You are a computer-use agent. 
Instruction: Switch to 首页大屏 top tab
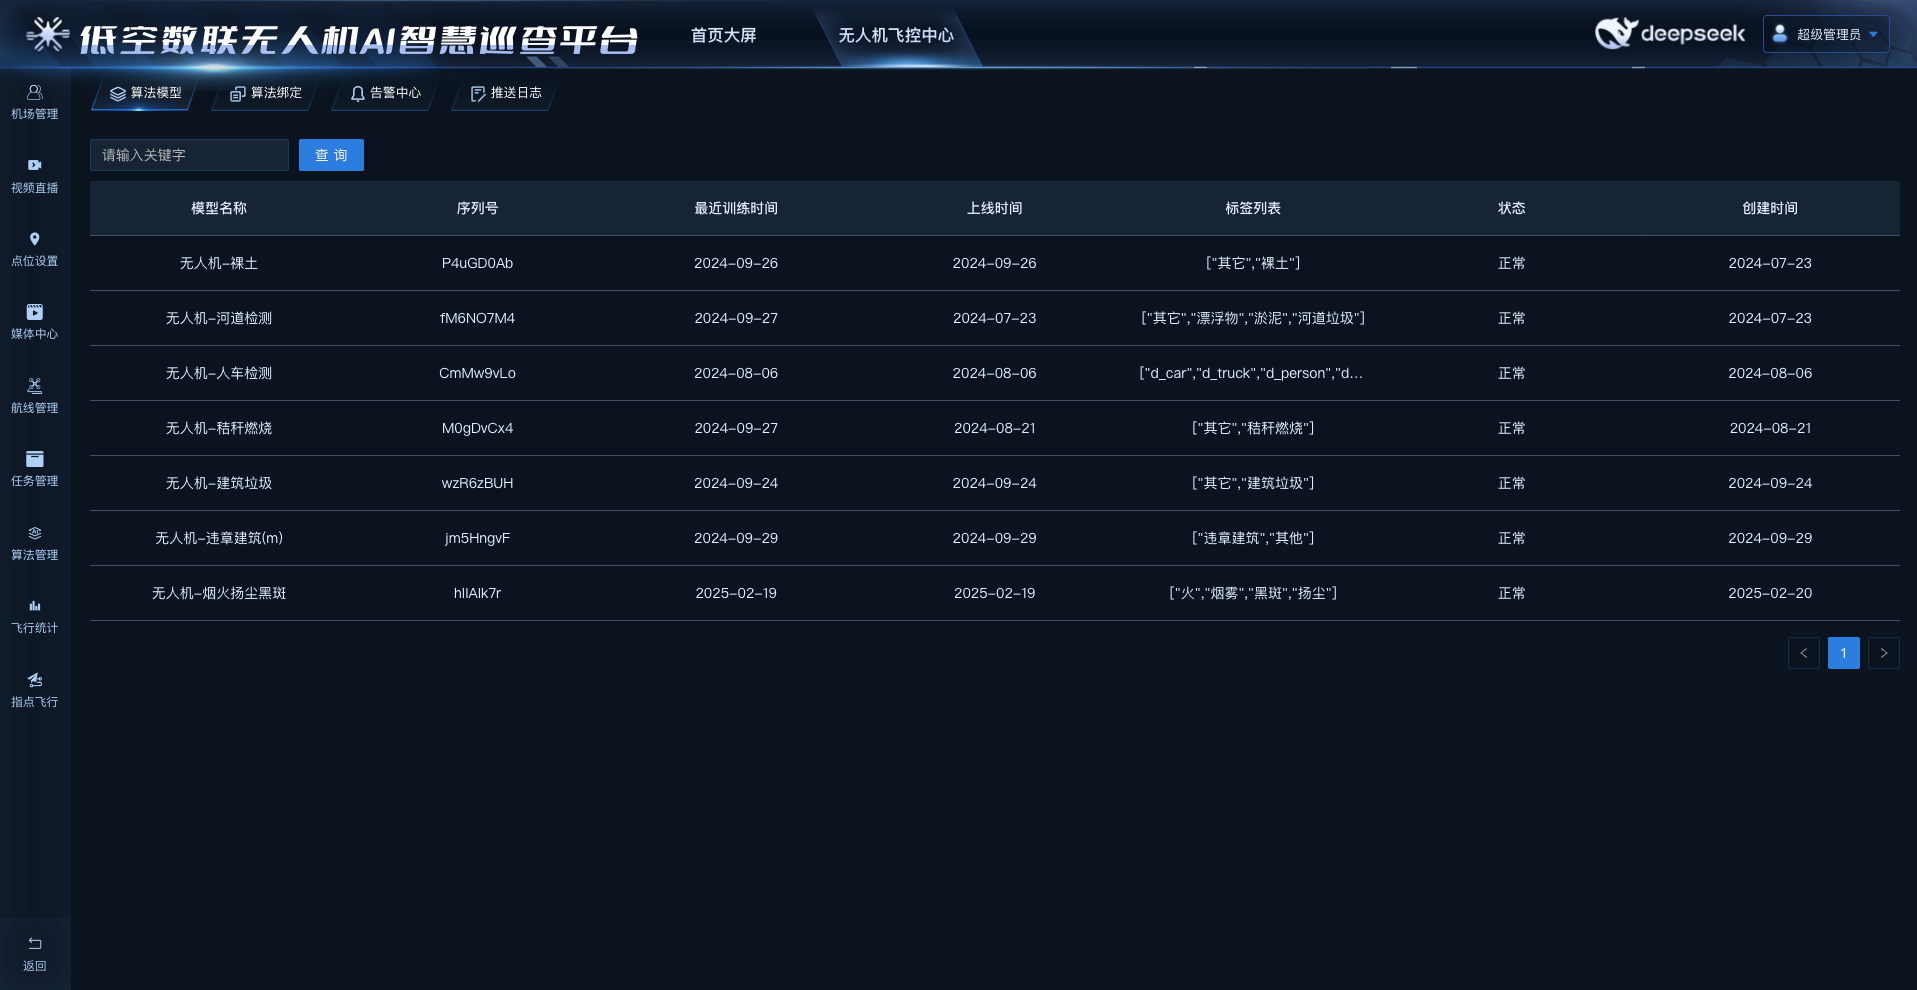click(x=724, y=35)
